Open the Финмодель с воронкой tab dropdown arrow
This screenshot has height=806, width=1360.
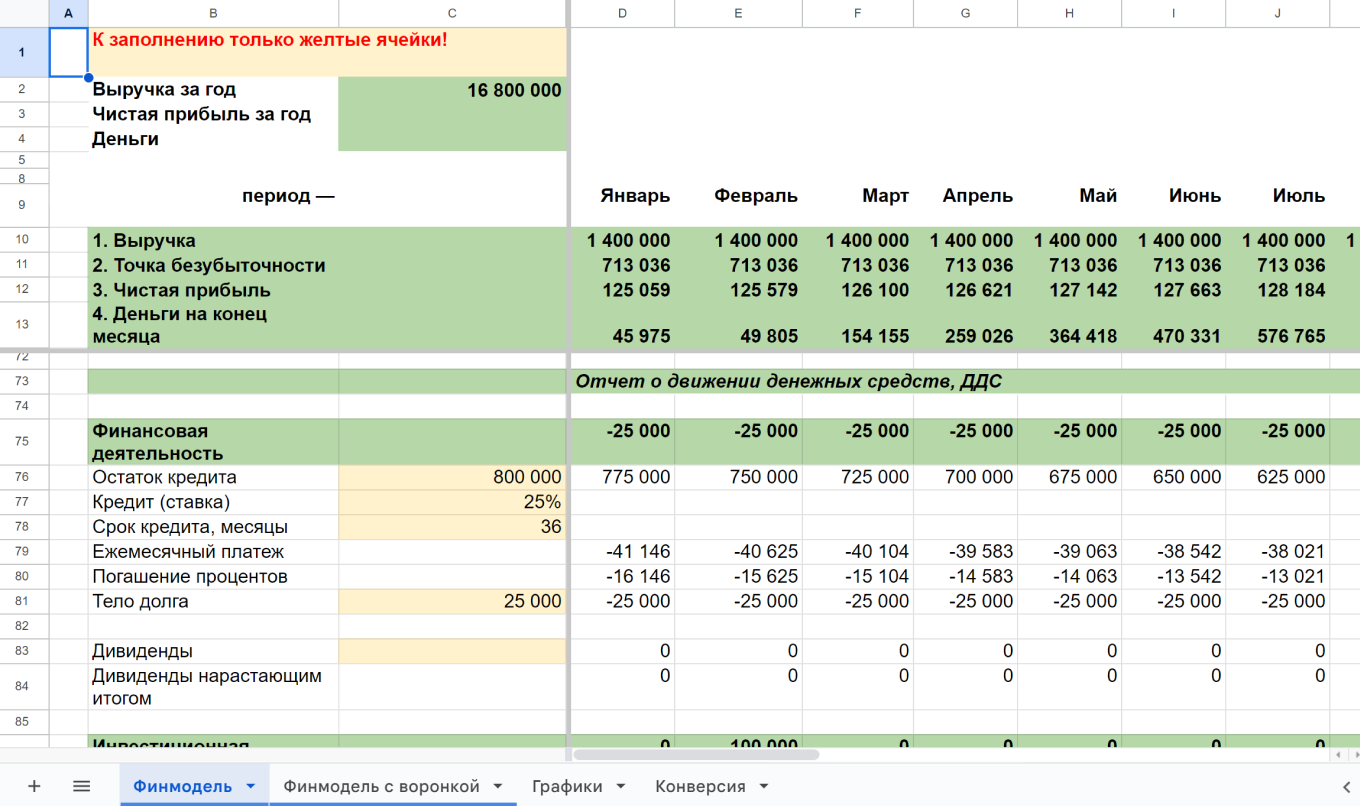498,787
